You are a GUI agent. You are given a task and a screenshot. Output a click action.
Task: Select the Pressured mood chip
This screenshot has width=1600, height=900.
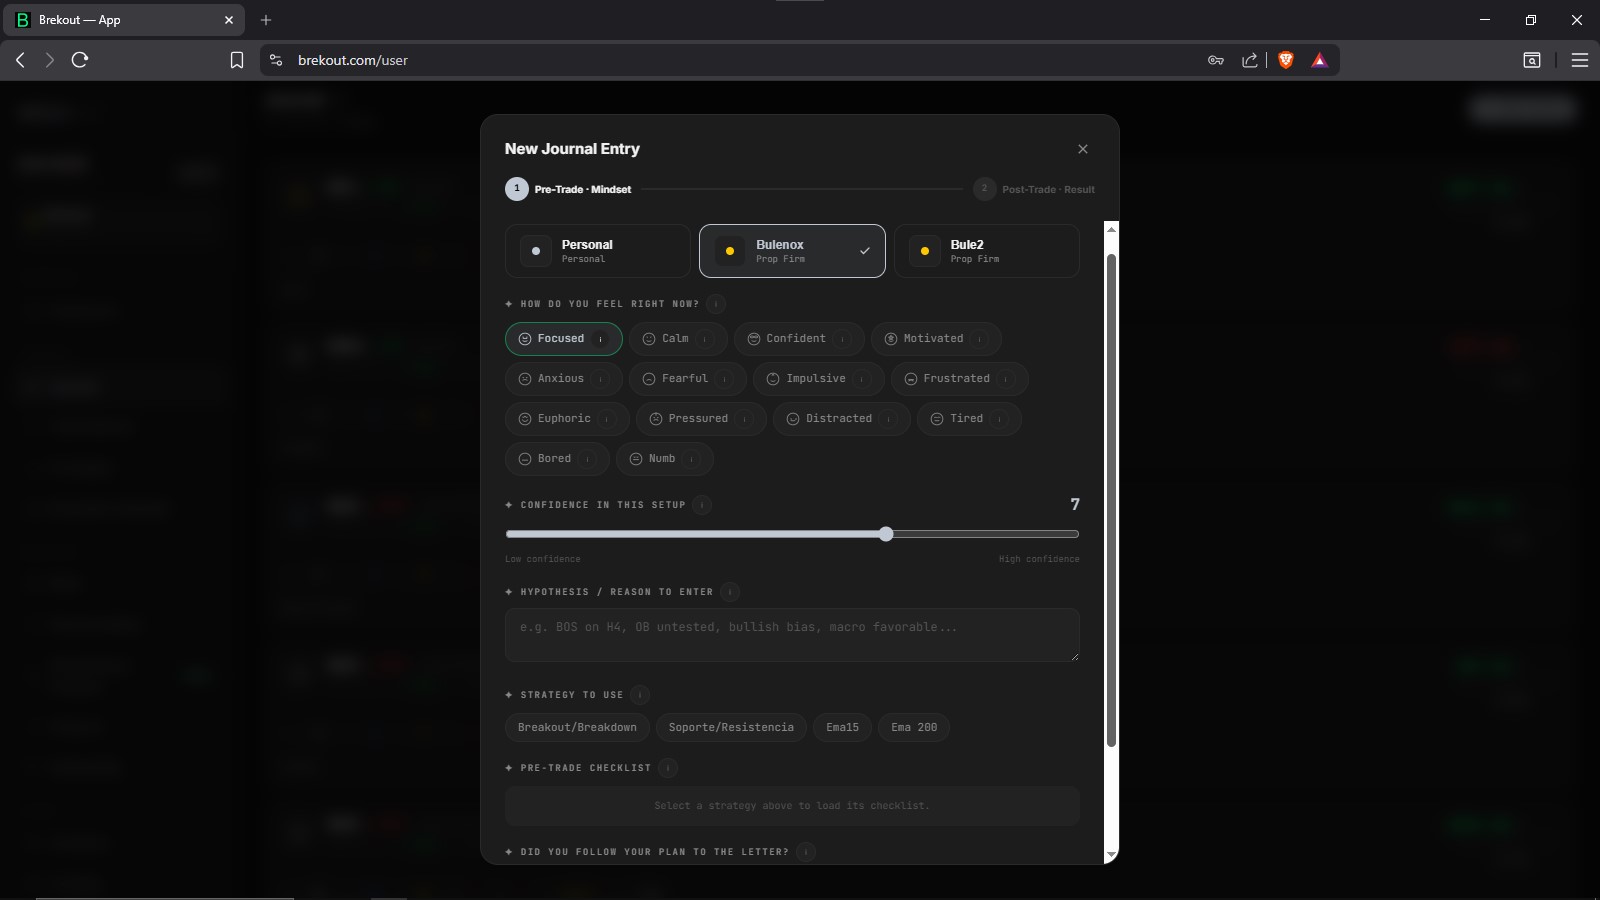tap(701, 419)
